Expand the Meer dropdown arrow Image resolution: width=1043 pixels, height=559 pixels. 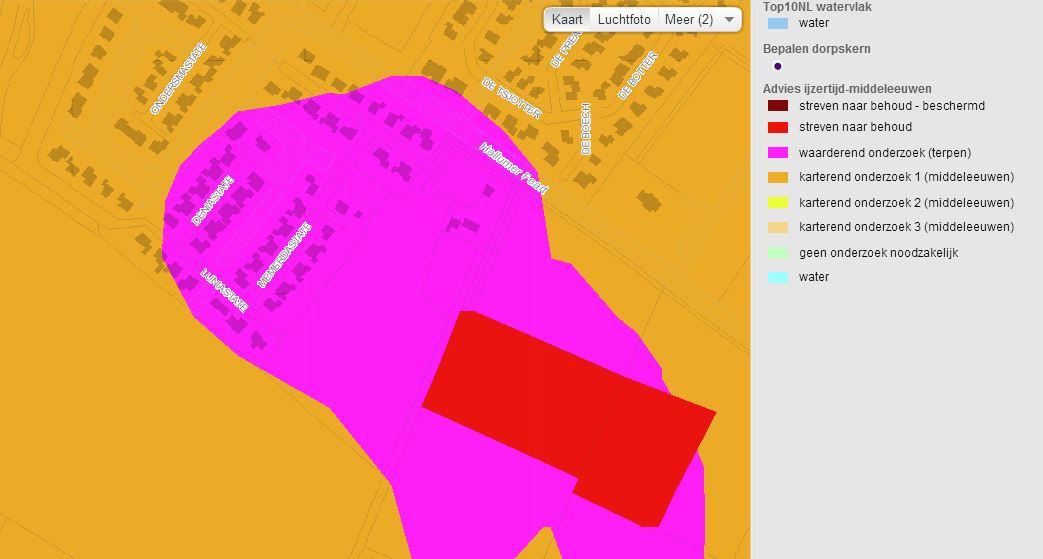[x=729, y=20]
